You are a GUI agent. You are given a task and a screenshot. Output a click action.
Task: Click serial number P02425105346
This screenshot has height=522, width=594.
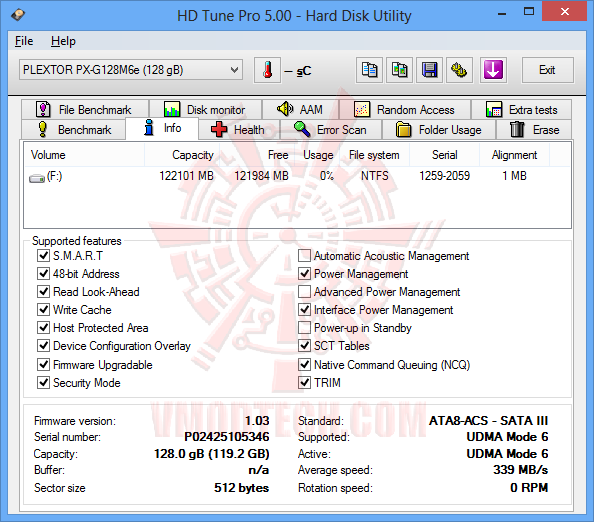[x=227, y=437]
